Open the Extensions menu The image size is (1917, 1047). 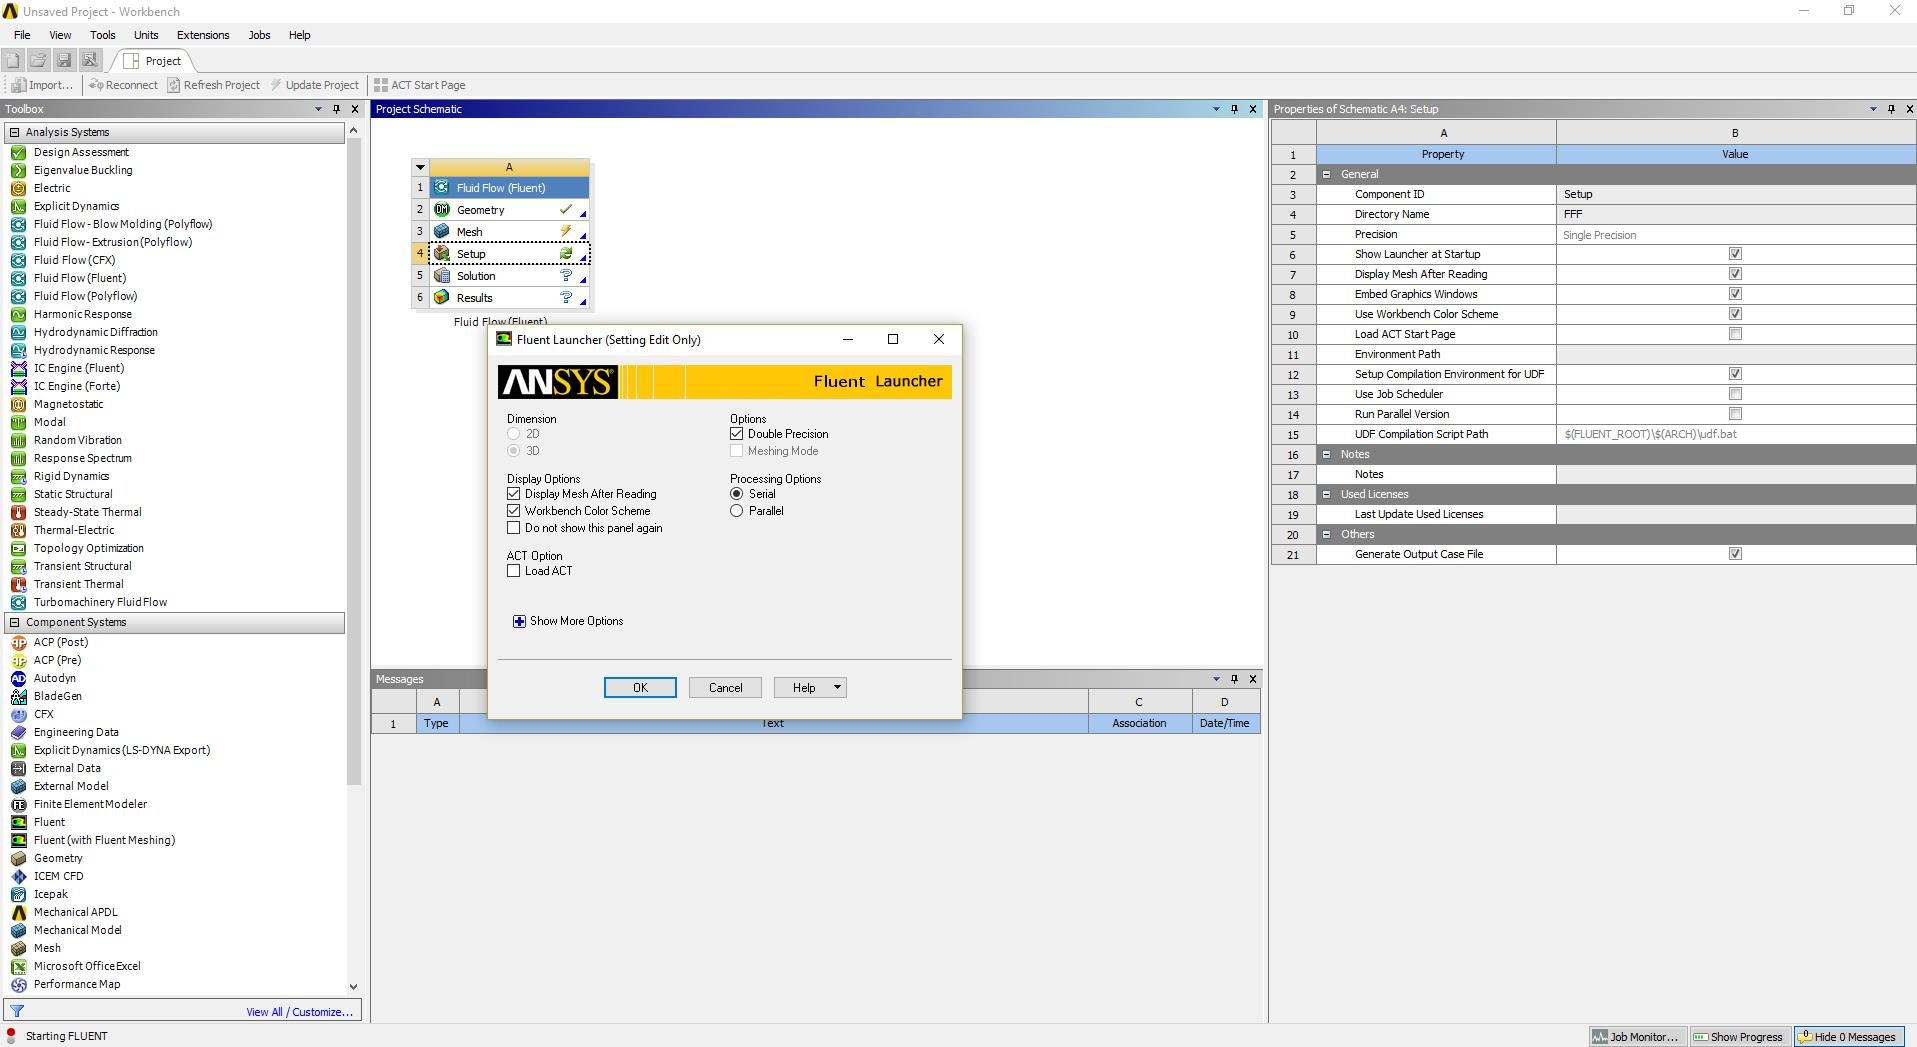tap(203, 35)
